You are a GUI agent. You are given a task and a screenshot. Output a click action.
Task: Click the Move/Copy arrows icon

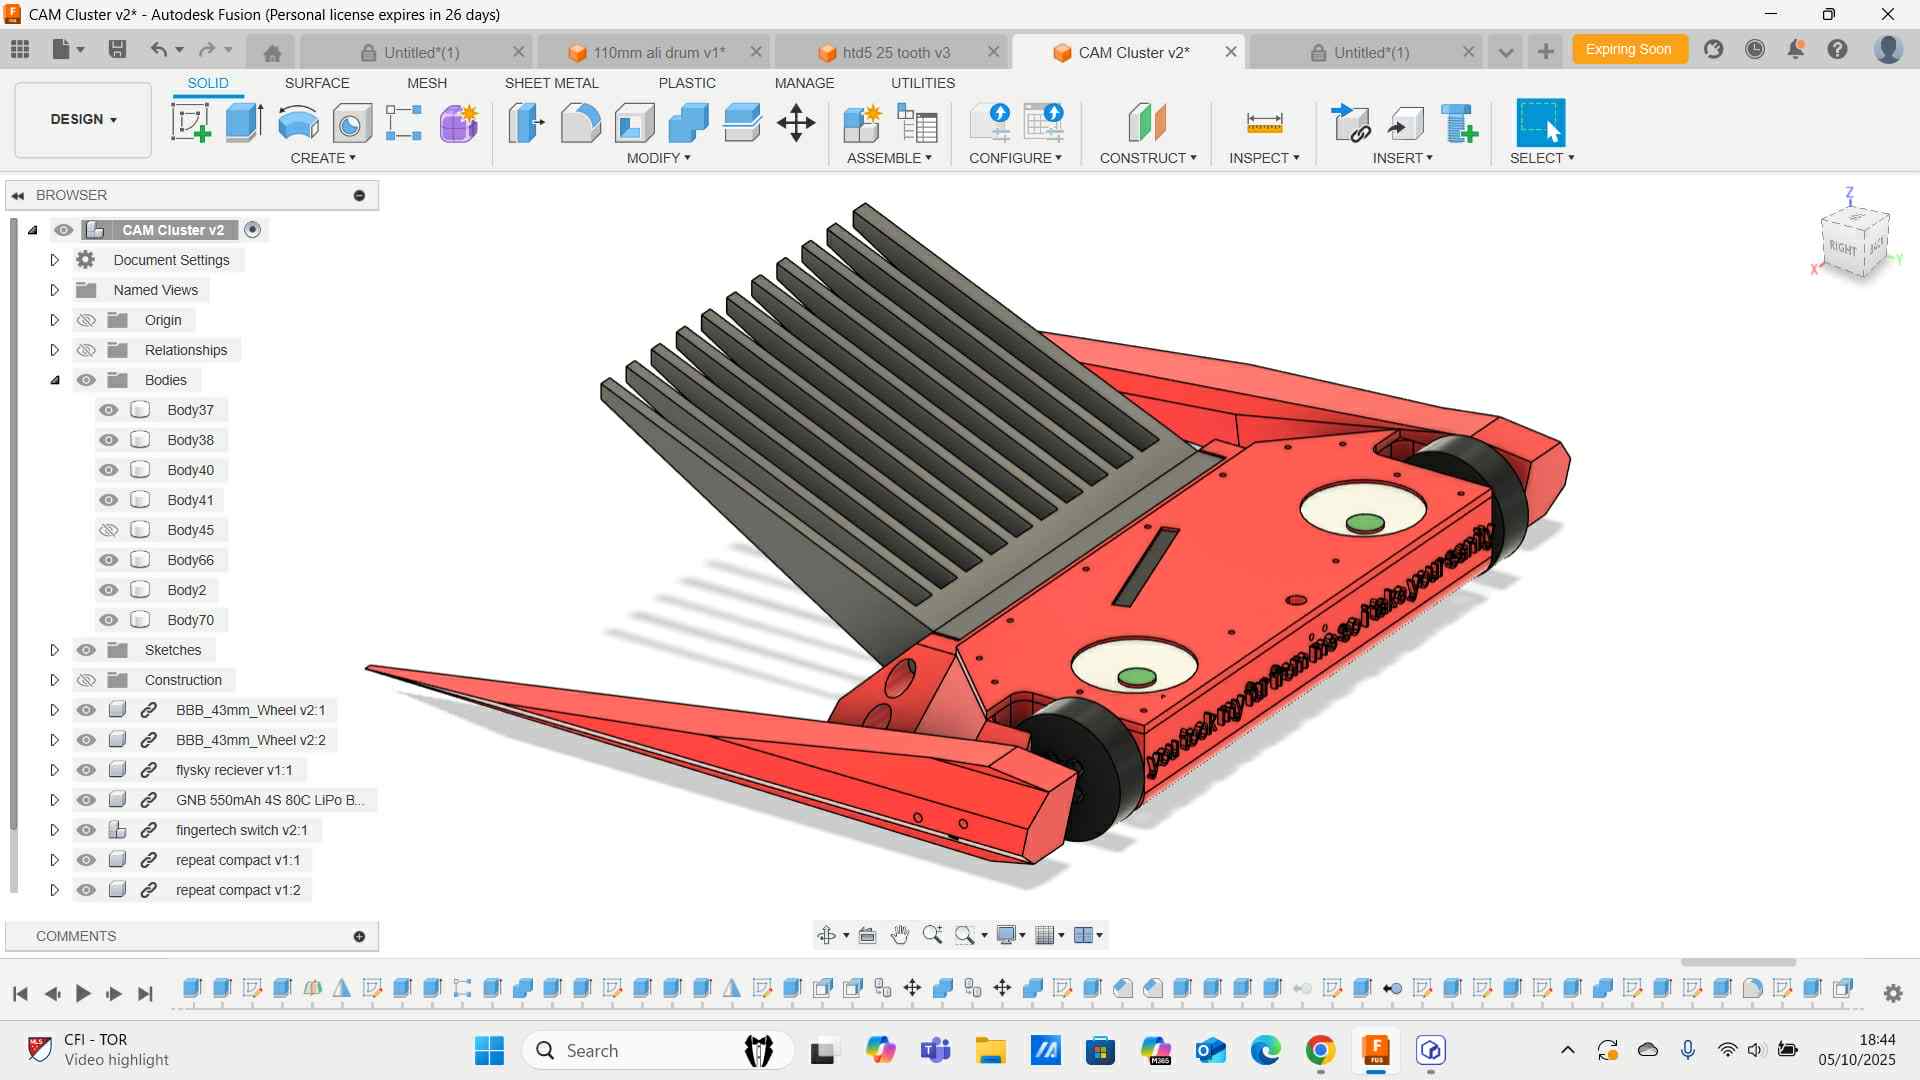[x=796, y=123]
